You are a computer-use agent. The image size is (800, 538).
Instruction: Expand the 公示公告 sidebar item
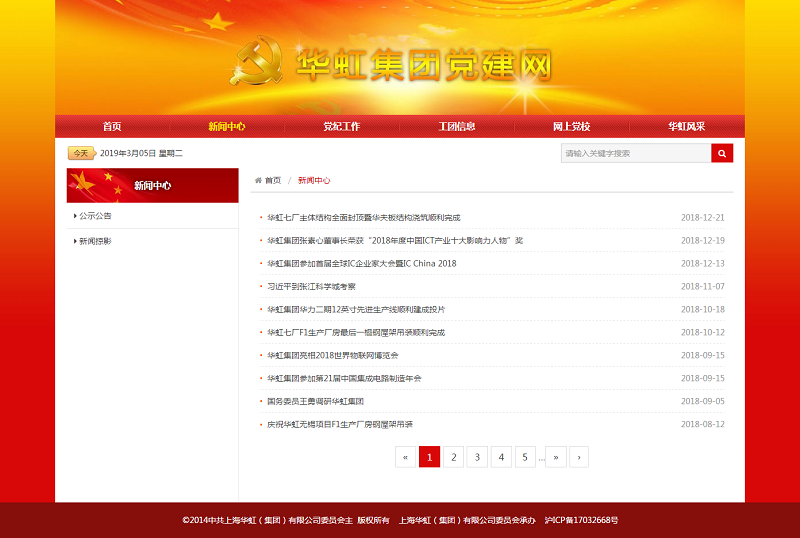pyautogui.click(x=95, y=216)
